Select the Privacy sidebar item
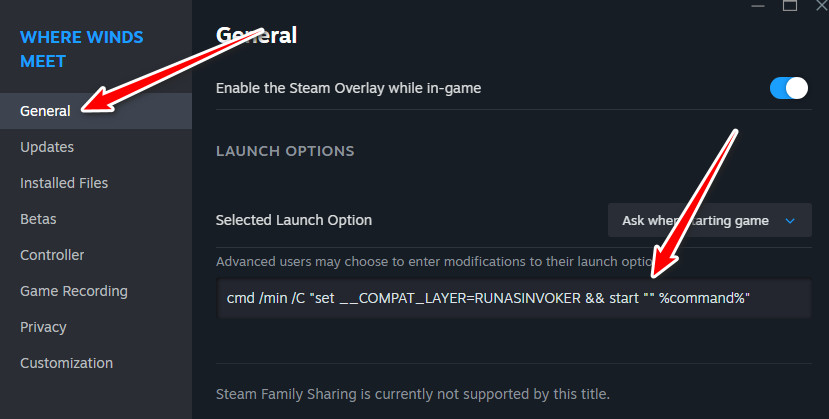The width and height of the screenshot is (829, 419). 44,327
